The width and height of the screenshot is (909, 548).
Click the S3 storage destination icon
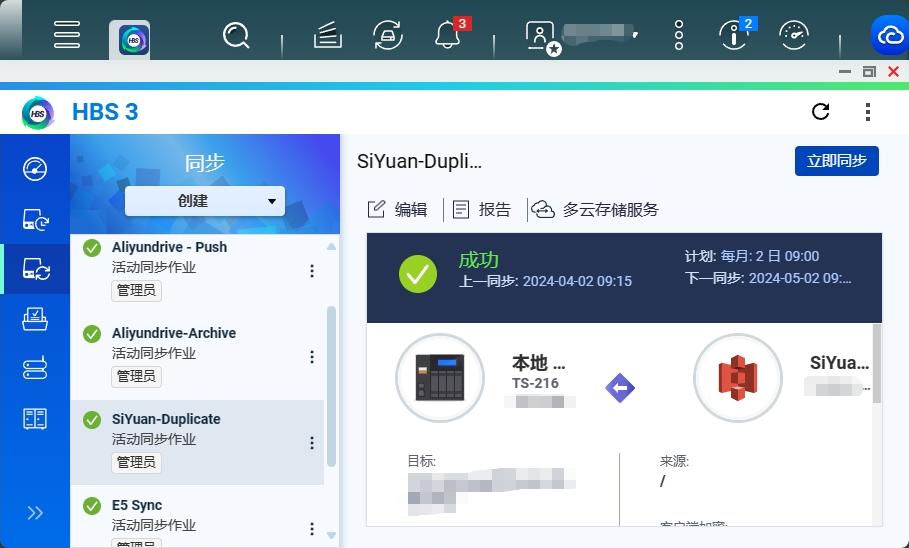(x=737, y=378)
